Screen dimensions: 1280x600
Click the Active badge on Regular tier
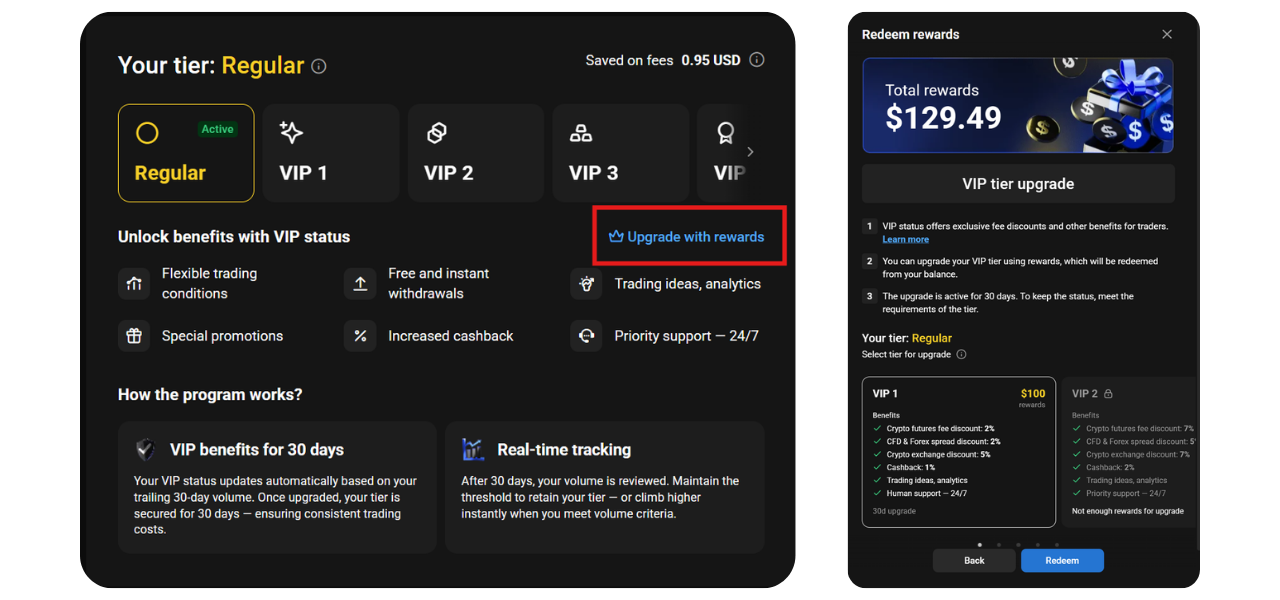pyautogui.click(x=217, y=129)
